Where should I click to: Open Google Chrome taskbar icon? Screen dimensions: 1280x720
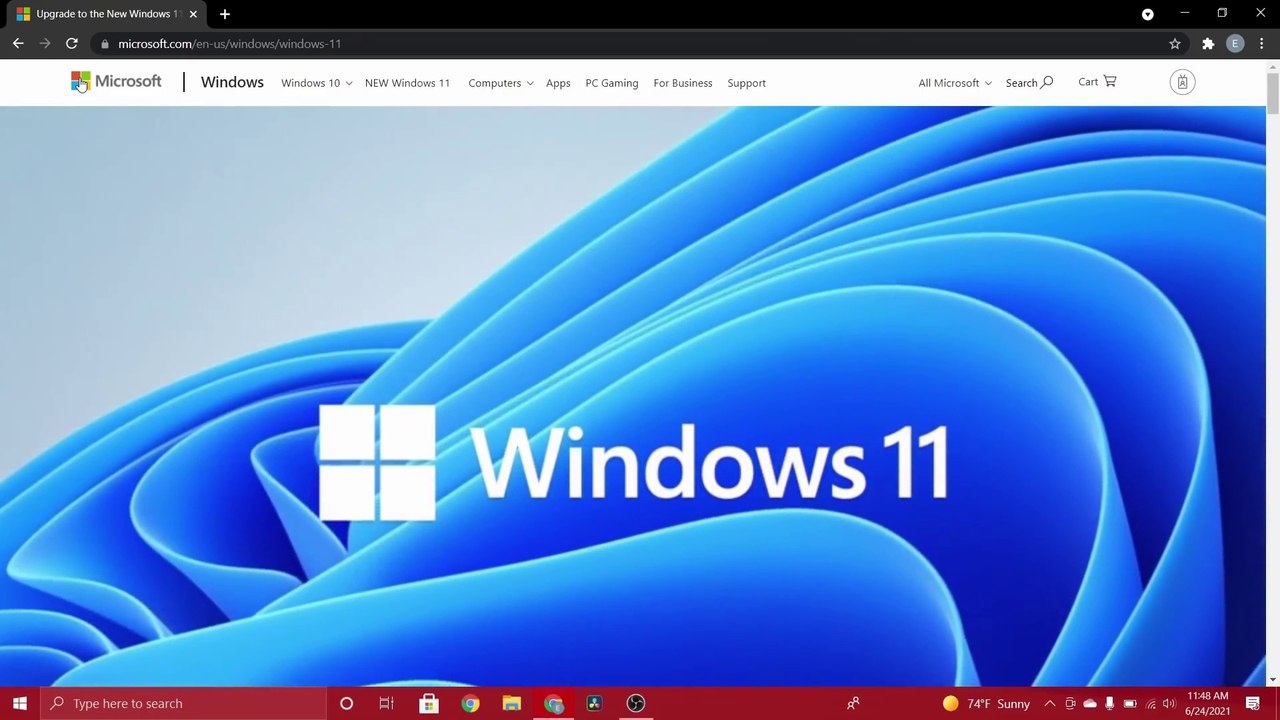(x=470, y=703)
